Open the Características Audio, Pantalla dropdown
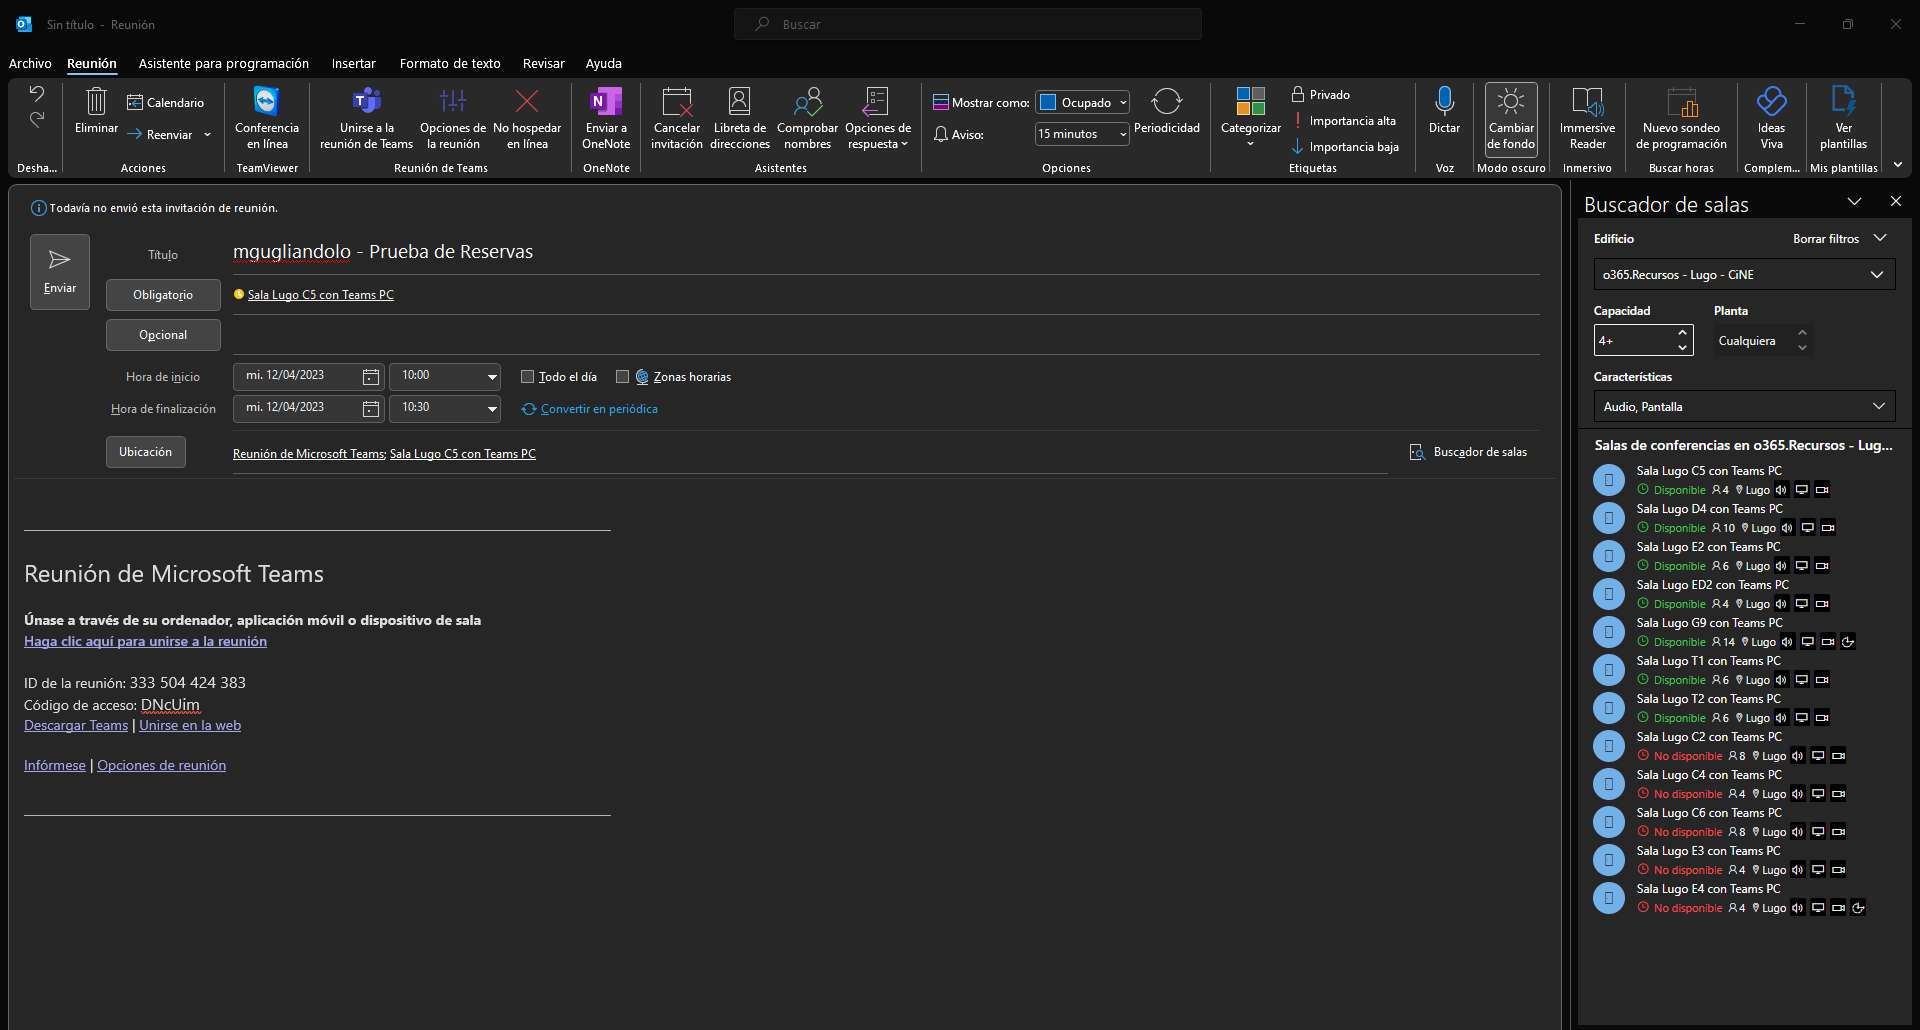This screenshot has width=1920, height=1030. coord(1744,406)
